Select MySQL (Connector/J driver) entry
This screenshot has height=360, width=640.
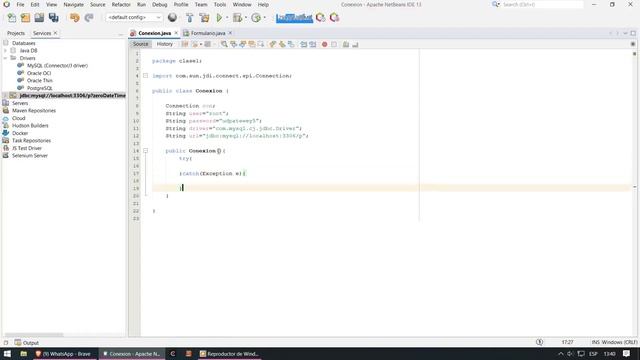pyautogui.click(x=57, y=66)
